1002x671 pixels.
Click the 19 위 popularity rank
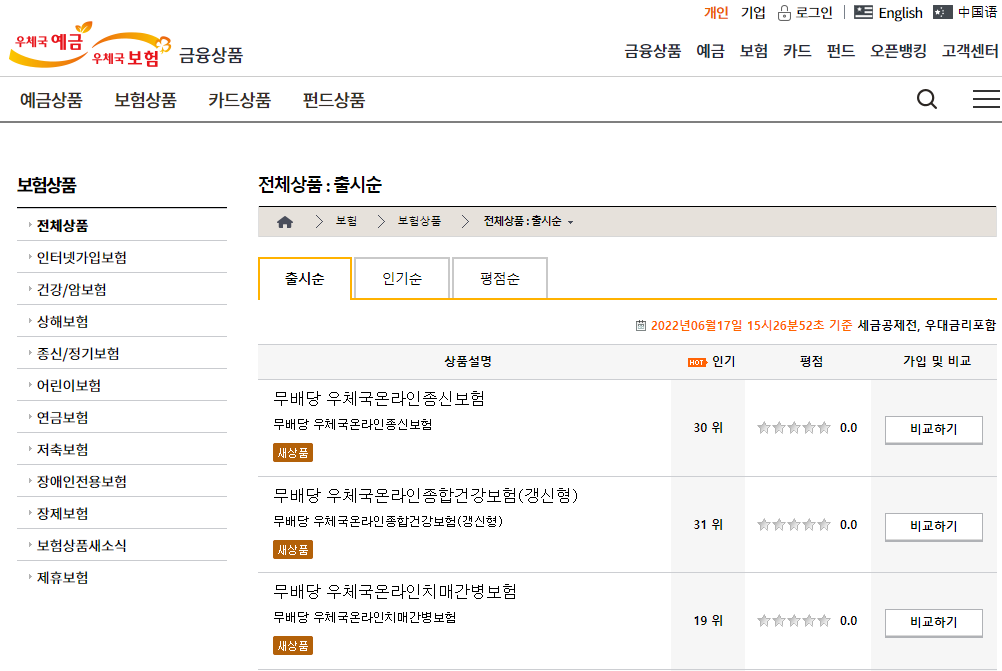point(708,621)
